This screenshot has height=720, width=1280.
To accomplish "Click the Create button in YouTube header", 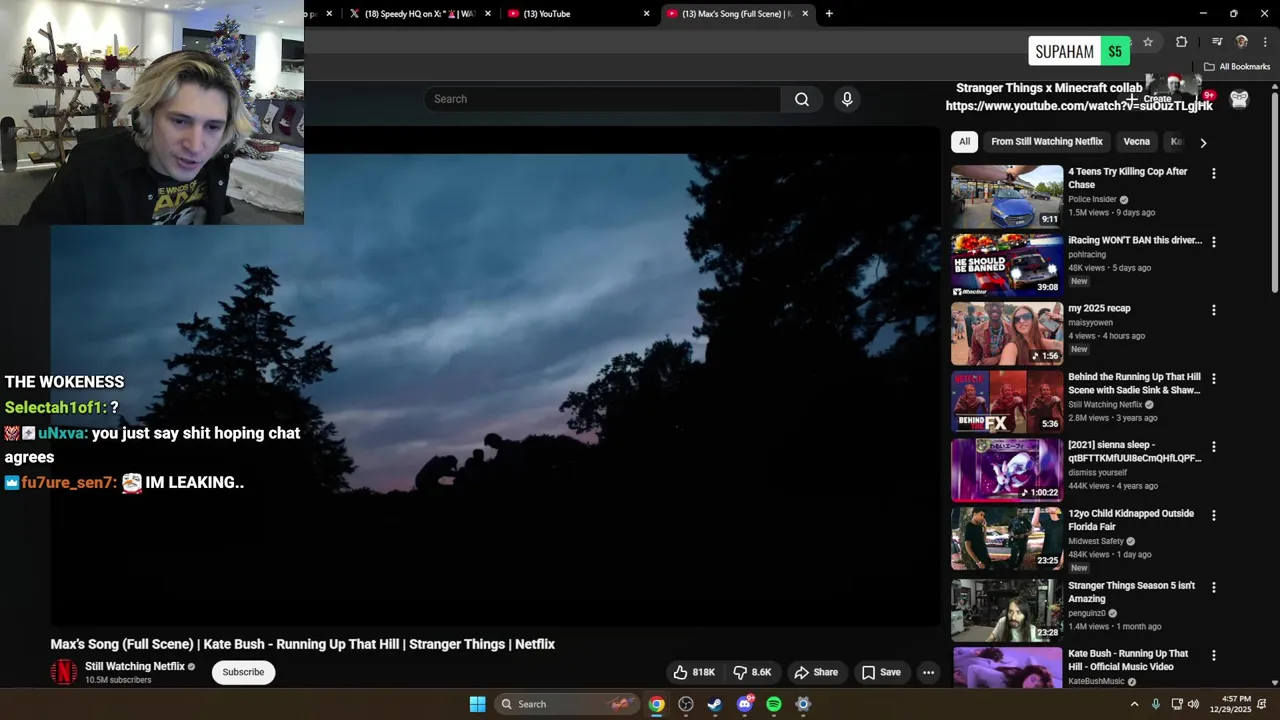I will (1151, 99).
